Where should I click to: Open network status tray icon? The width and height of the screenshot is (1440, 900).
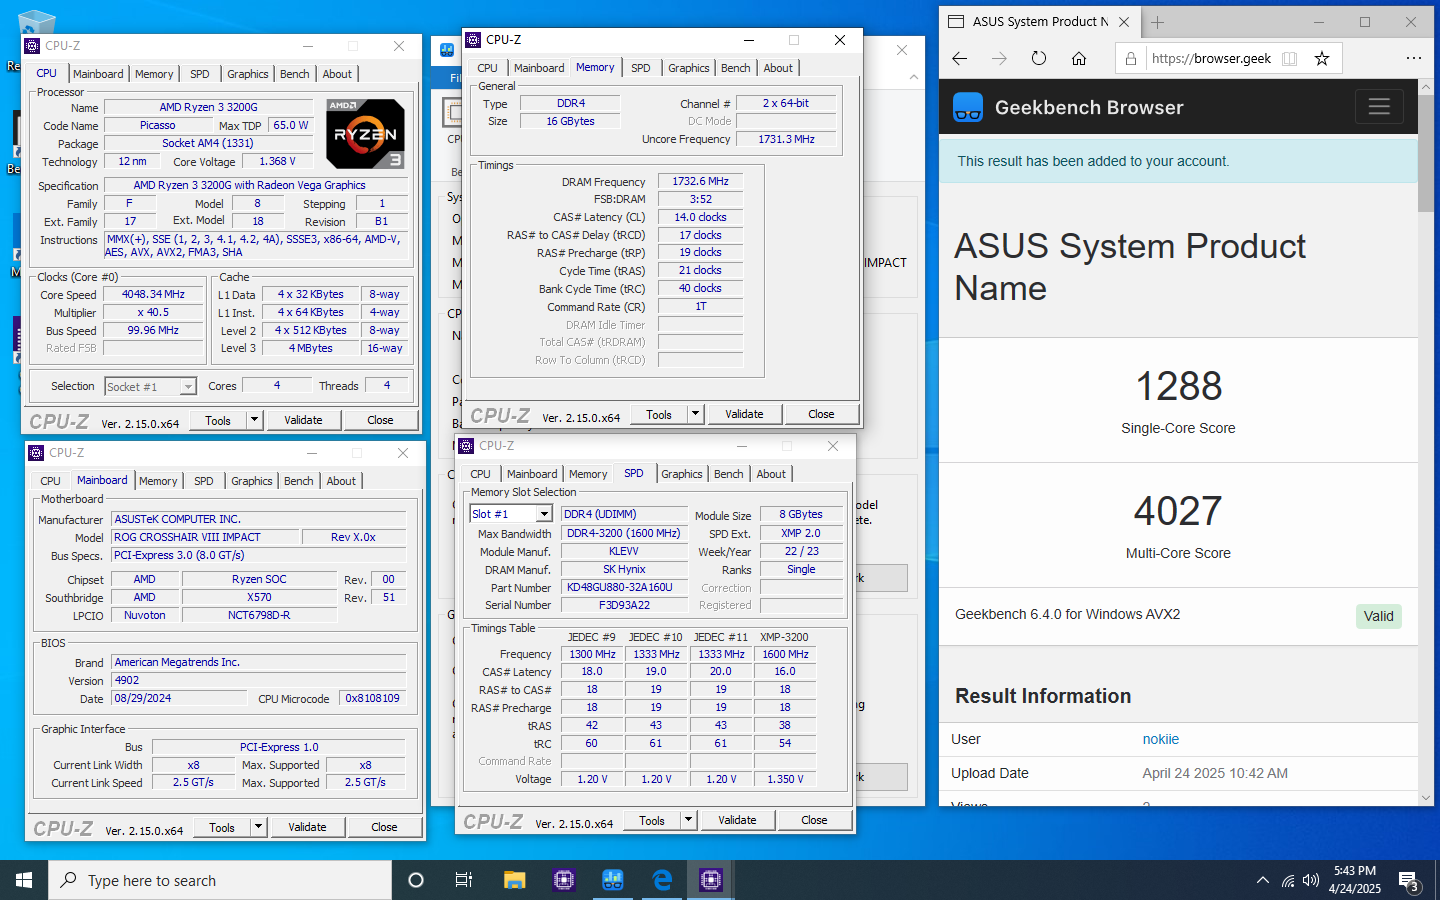pos(1288,880)
